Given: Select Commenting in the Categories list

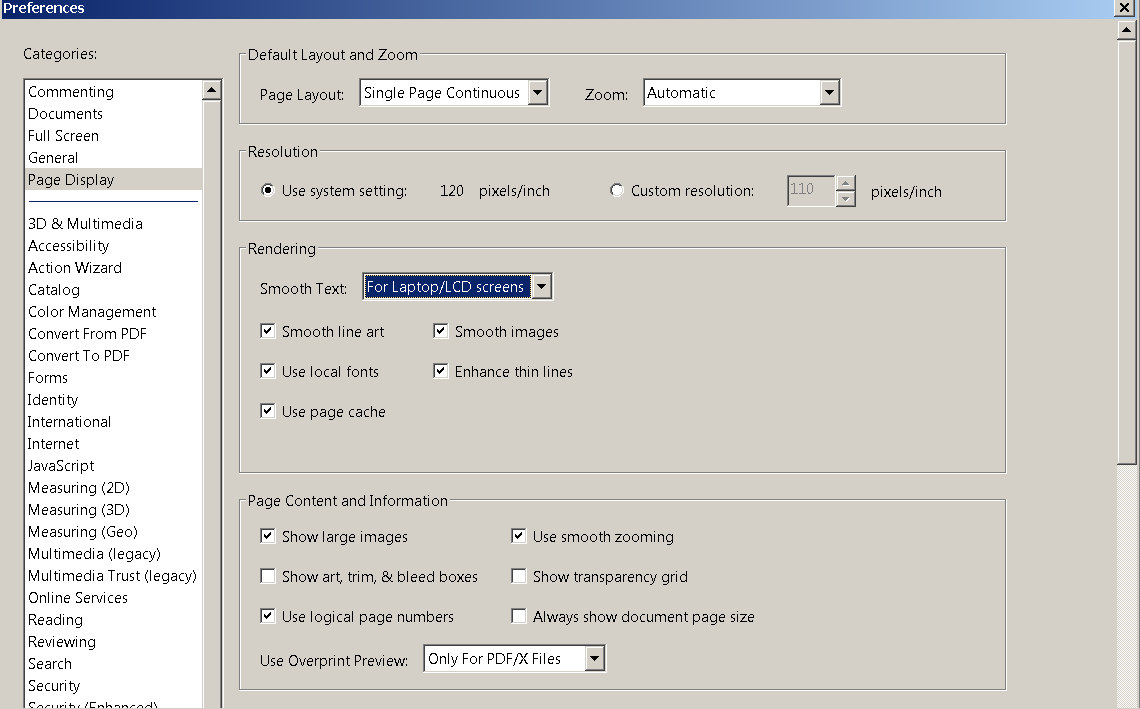Looking at the screenshot, I should pyautogui.click(x=71, y=92).
